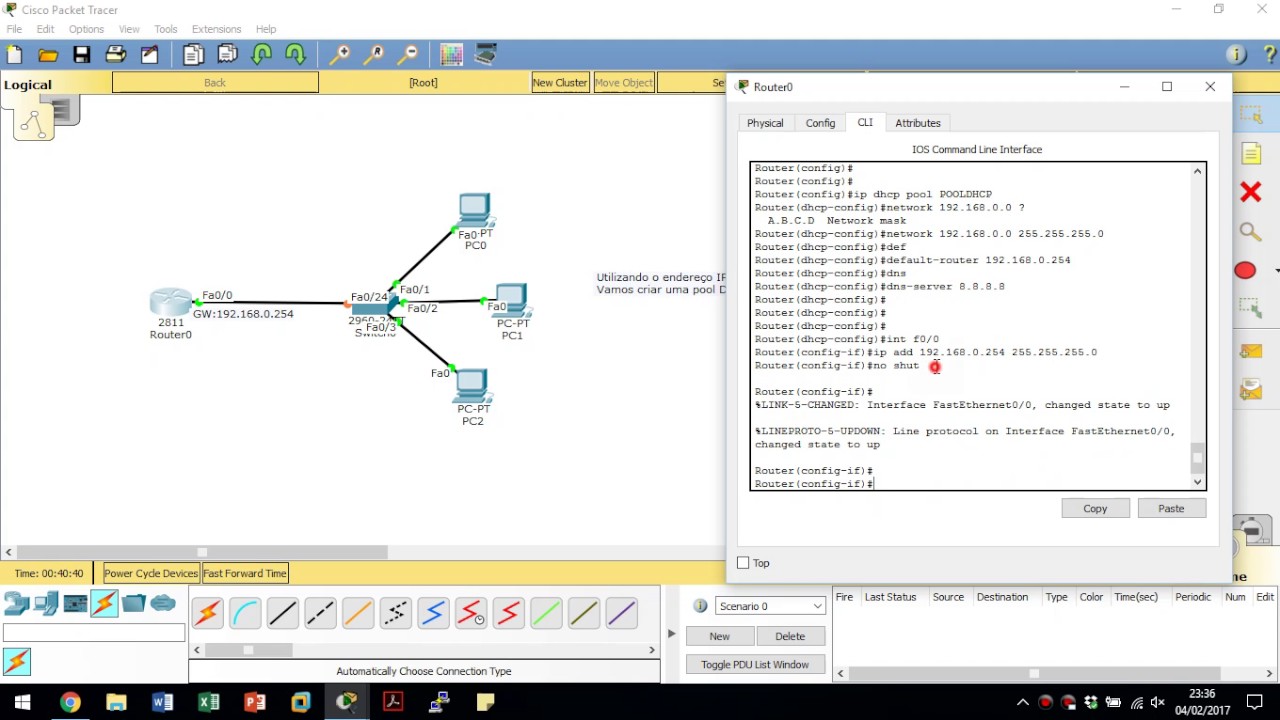Open the end devices category
Image resolution: width=1280 pixels, height=720 pixels.
pyautogui.click(x=46, y=603)
